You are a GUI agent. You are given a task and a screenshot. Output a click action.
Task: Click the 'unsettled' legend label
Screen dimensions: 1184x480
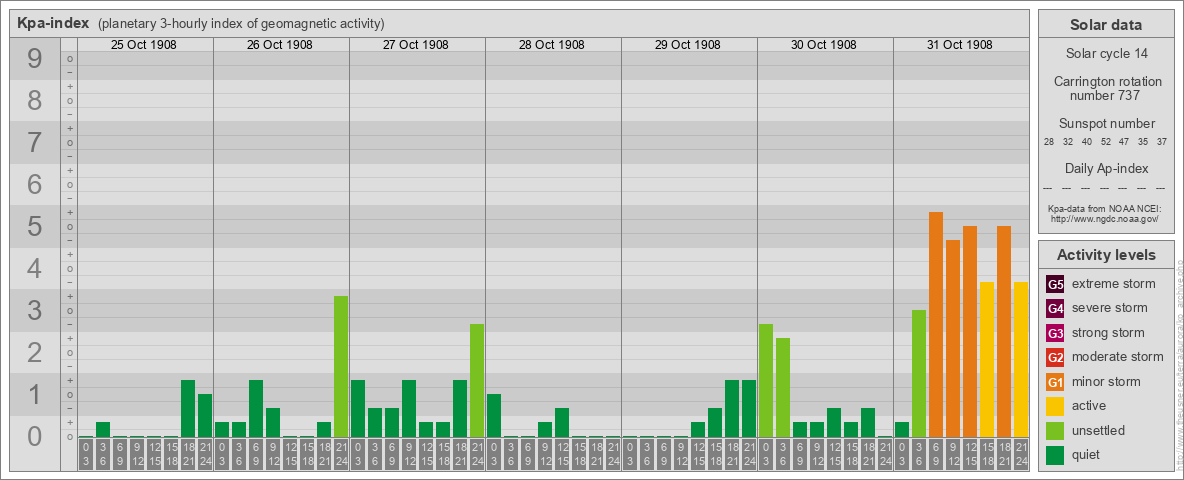click(x=1099, y=431)
